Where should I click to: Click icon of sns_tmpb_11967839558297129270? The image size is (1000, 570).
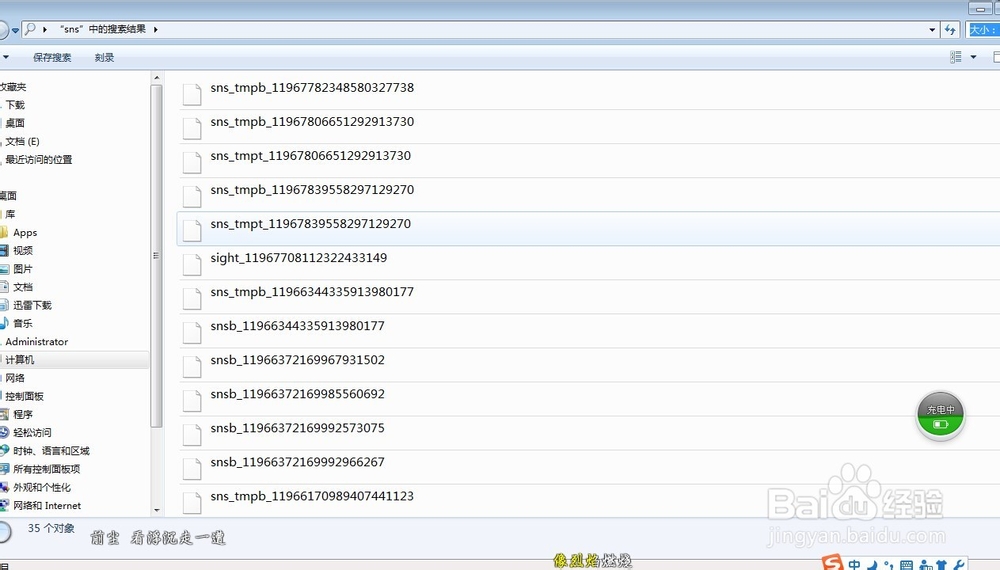pyautogui.click(x=192, y=196)
